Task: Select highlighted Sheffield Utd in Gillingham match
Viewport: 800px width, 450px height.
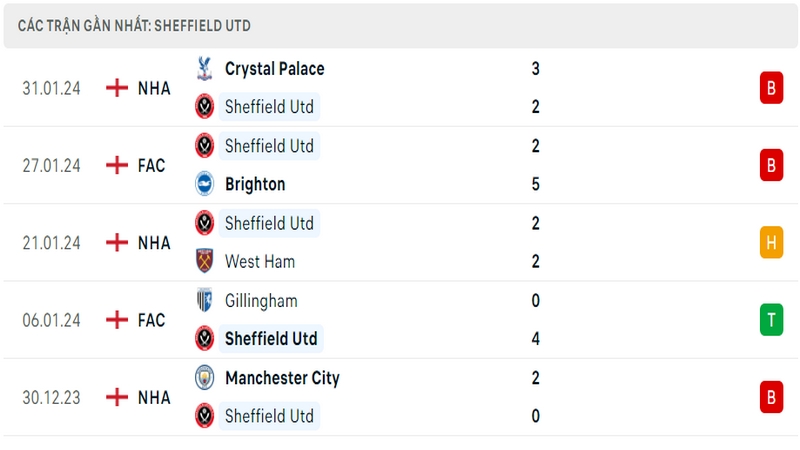Action: coord(271,339)
